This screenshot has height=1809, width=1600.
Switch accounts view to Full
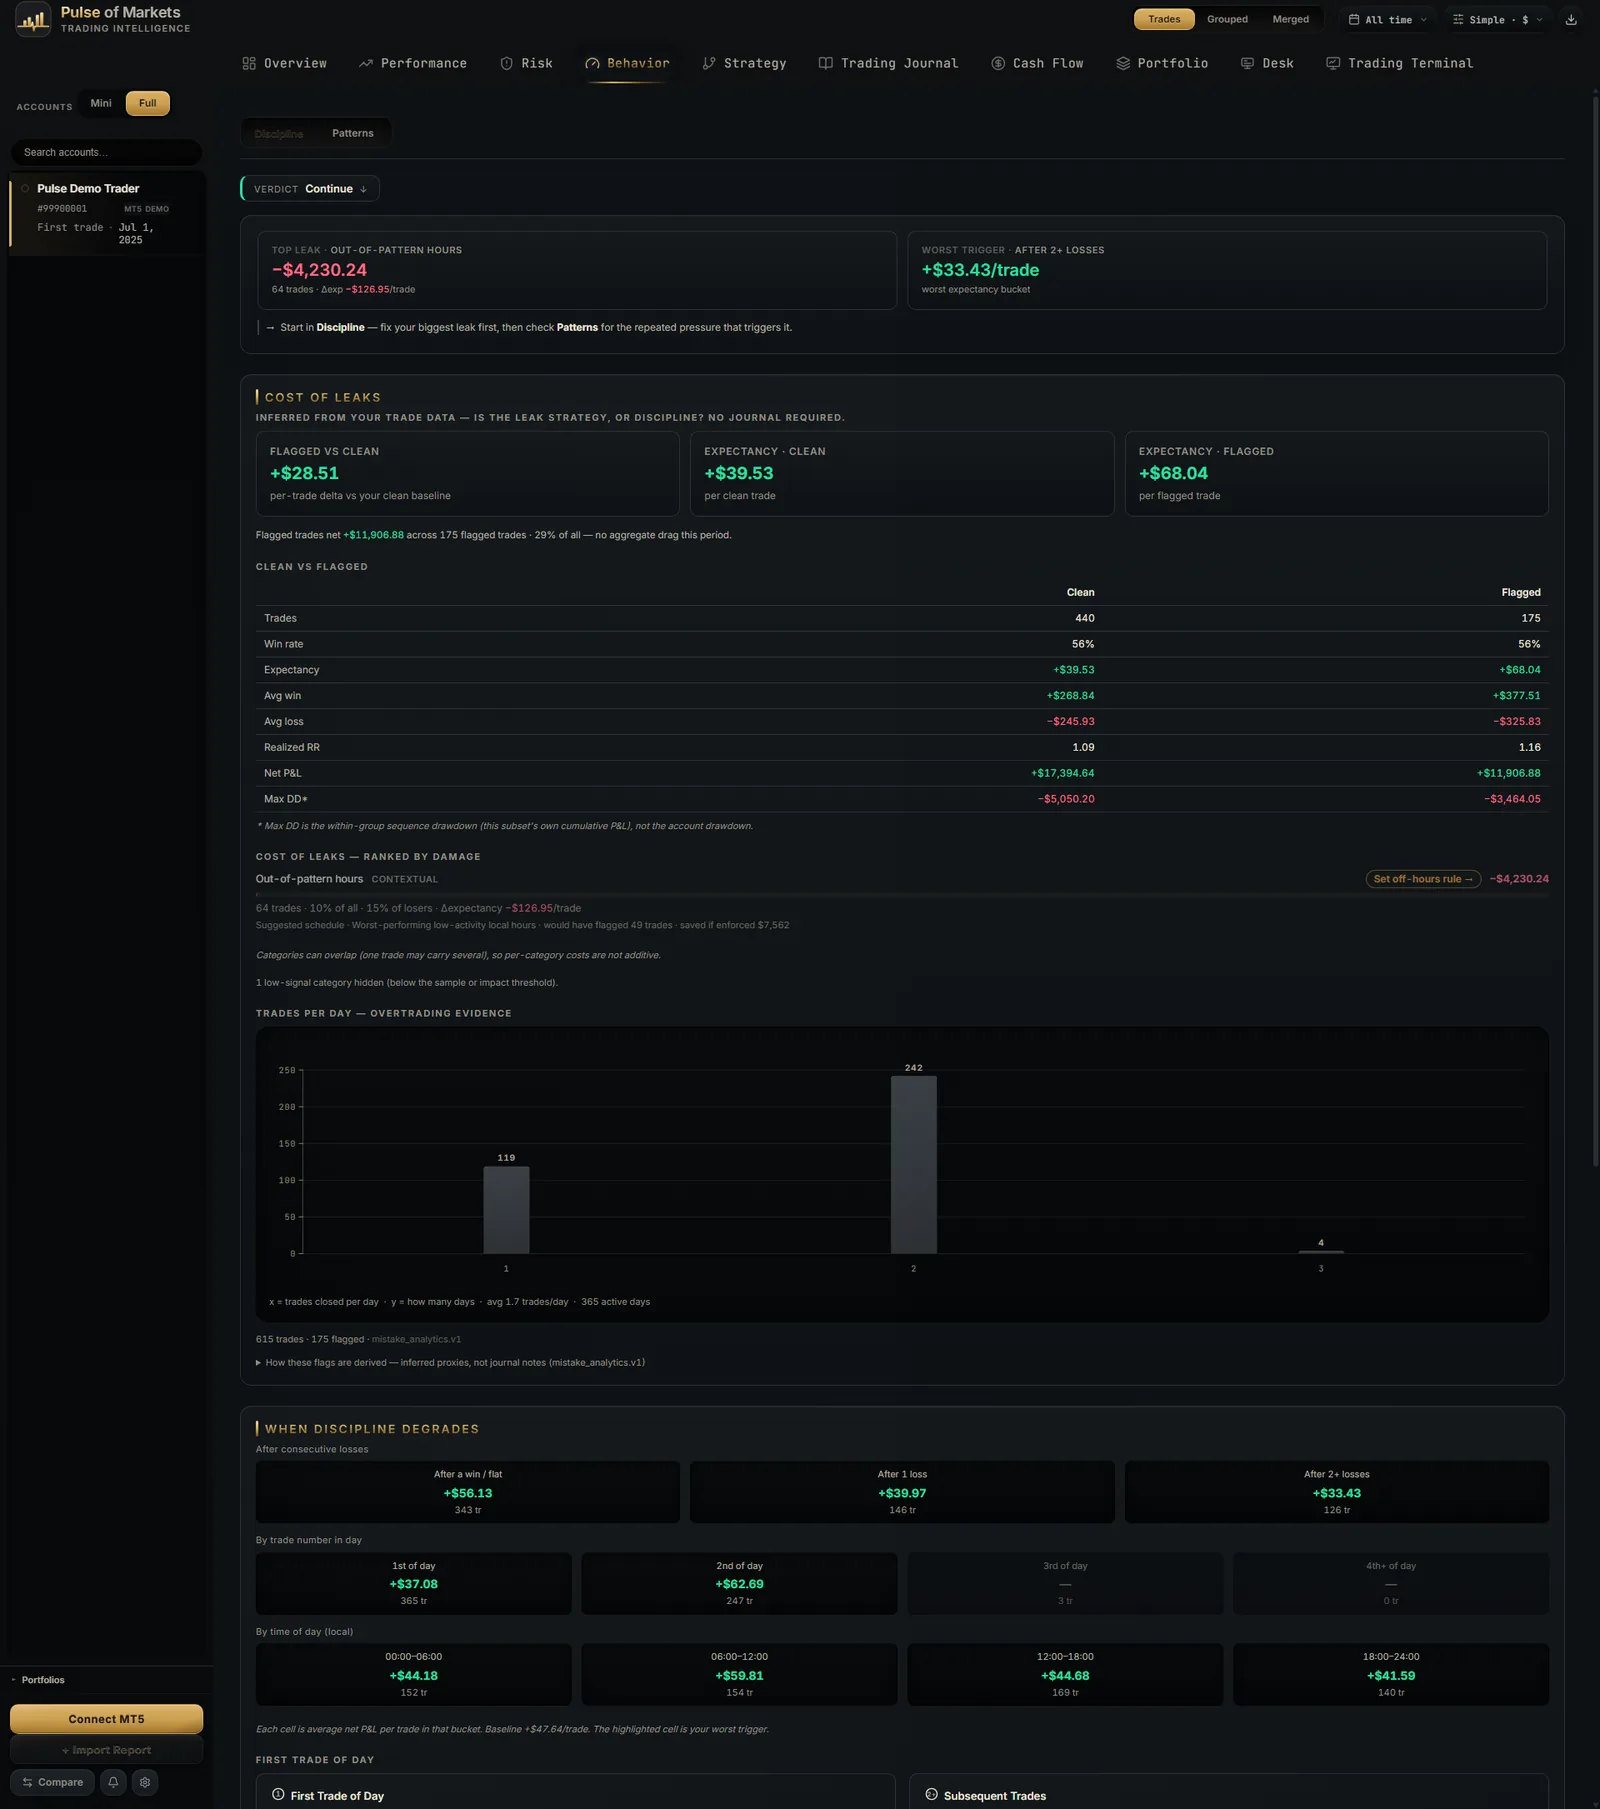pyautogui.click(x=148, y=103)
